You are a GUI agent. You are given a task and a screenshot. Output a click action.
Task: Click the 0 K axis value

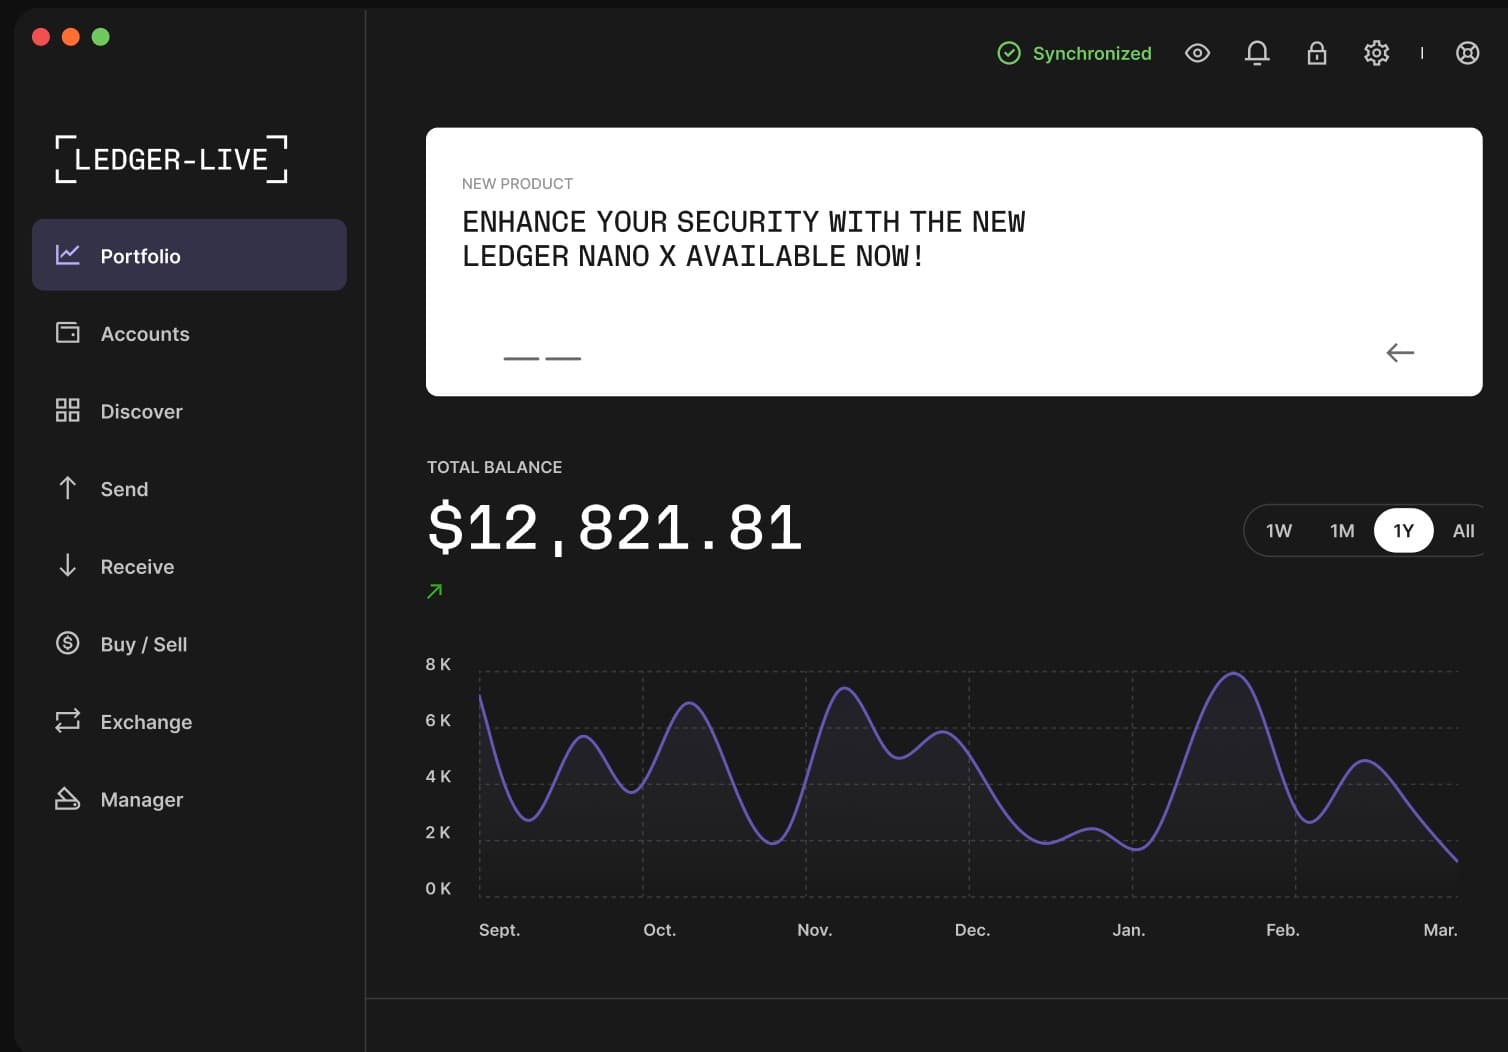438,888
